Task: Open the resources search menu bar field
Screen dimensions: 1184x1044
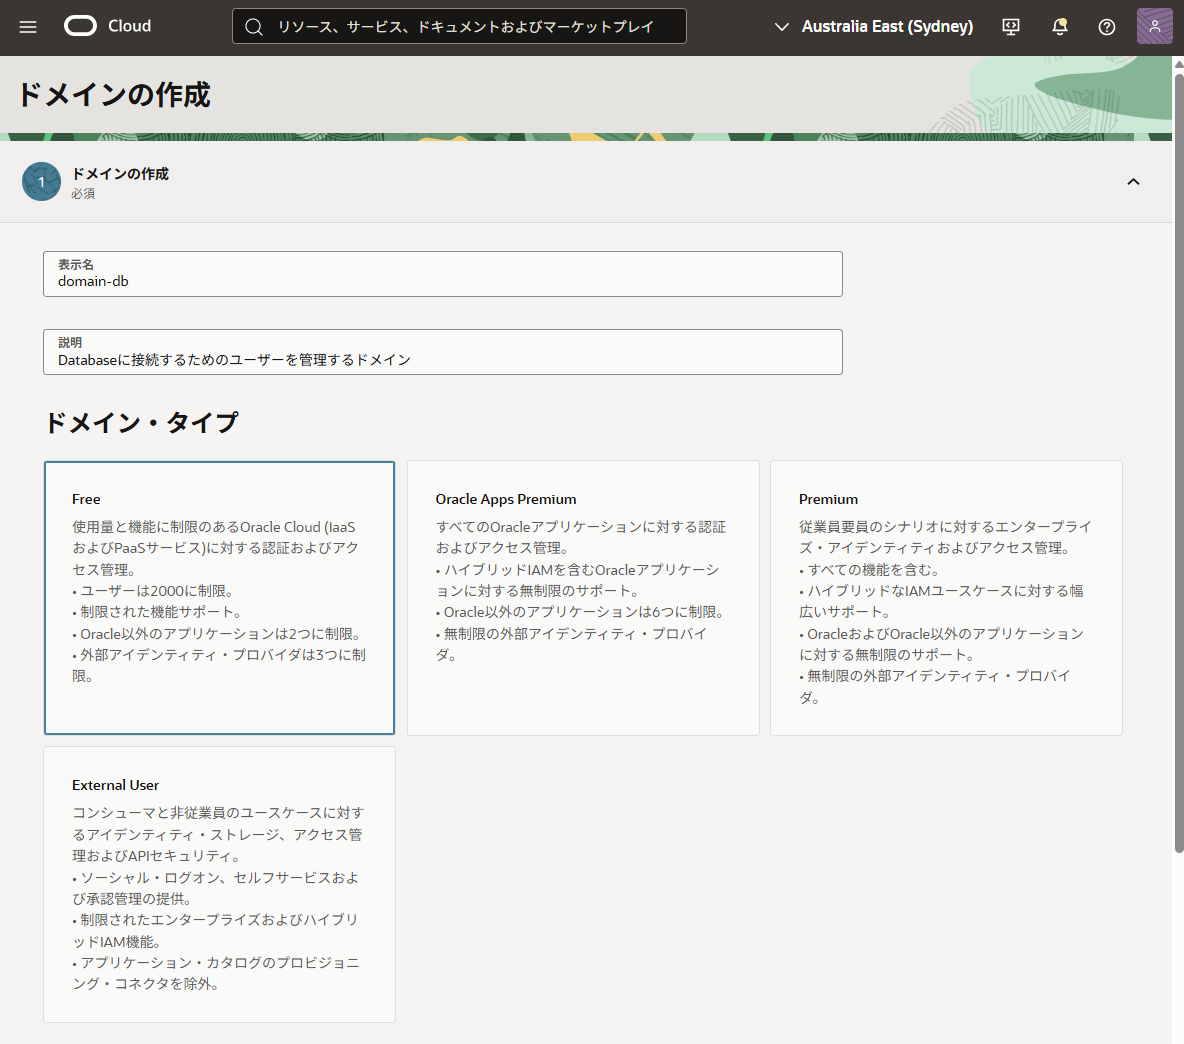Action: pos(459,26)
